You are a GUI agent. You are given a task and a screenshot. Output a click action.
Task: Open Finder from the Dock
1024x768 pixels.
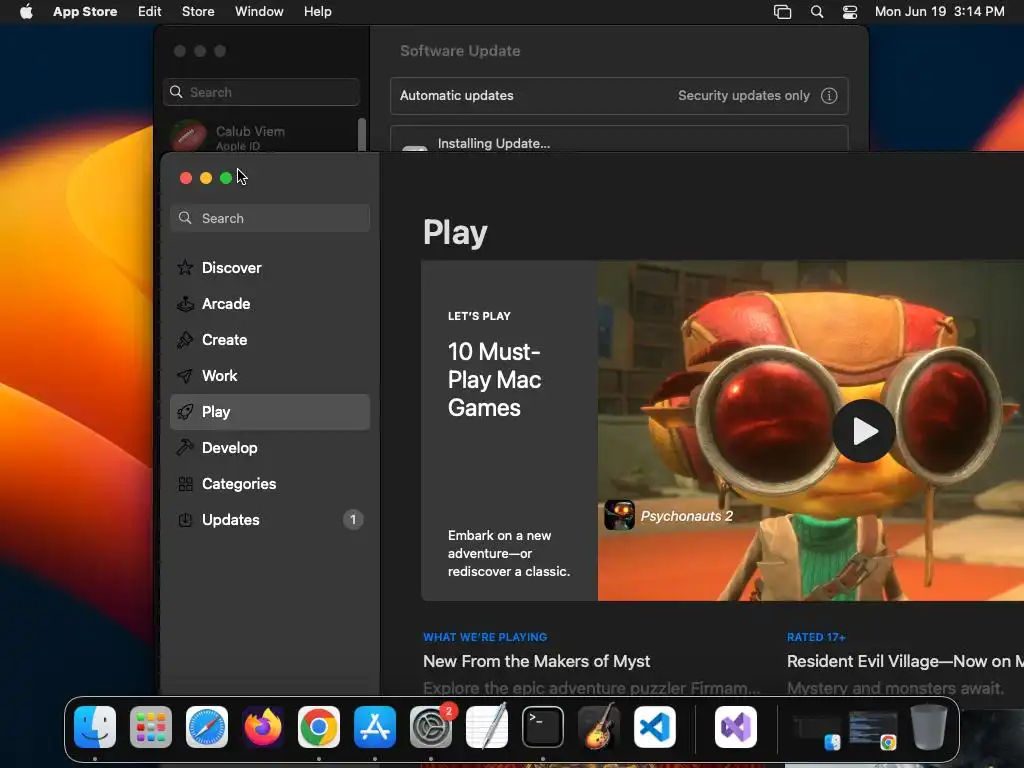tap(95, 727)
